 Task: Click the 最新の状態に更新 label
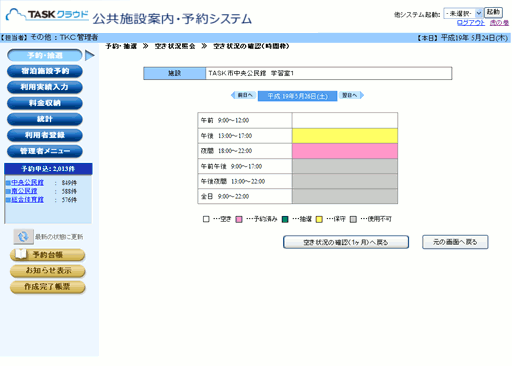click(59, 237)
